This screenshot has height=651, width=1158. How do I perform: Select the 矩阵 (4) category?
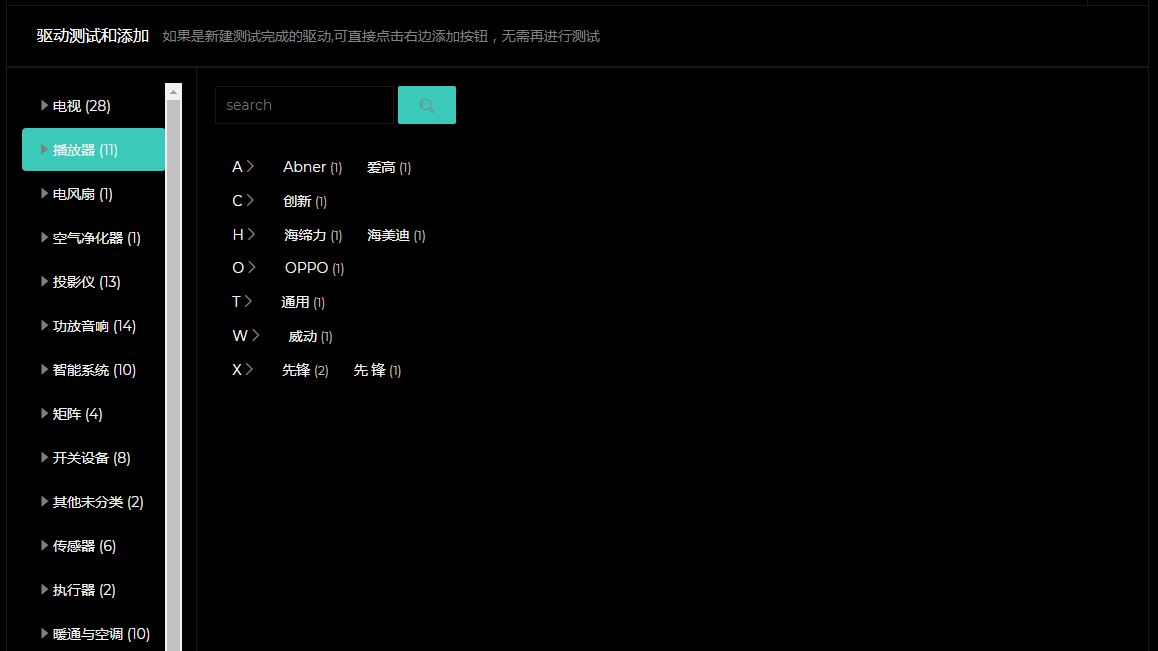point(77,414)
